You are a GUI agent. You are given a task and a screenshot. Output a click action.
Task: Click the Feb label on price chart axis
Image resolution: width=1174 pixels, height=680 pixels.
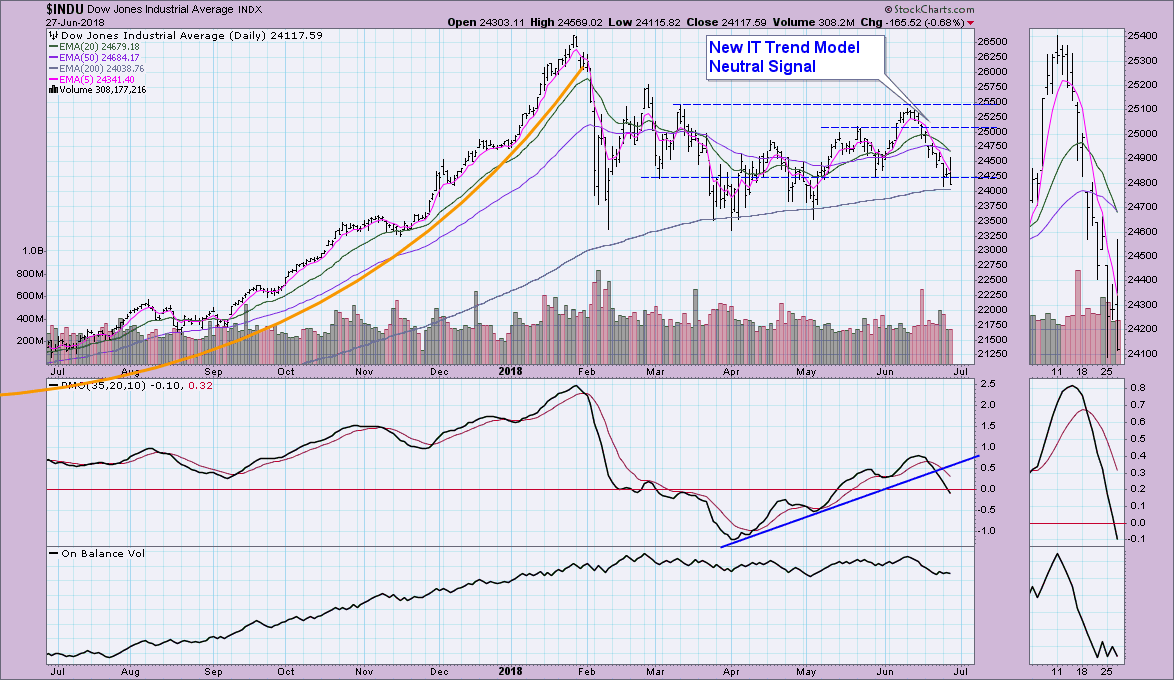586,371
